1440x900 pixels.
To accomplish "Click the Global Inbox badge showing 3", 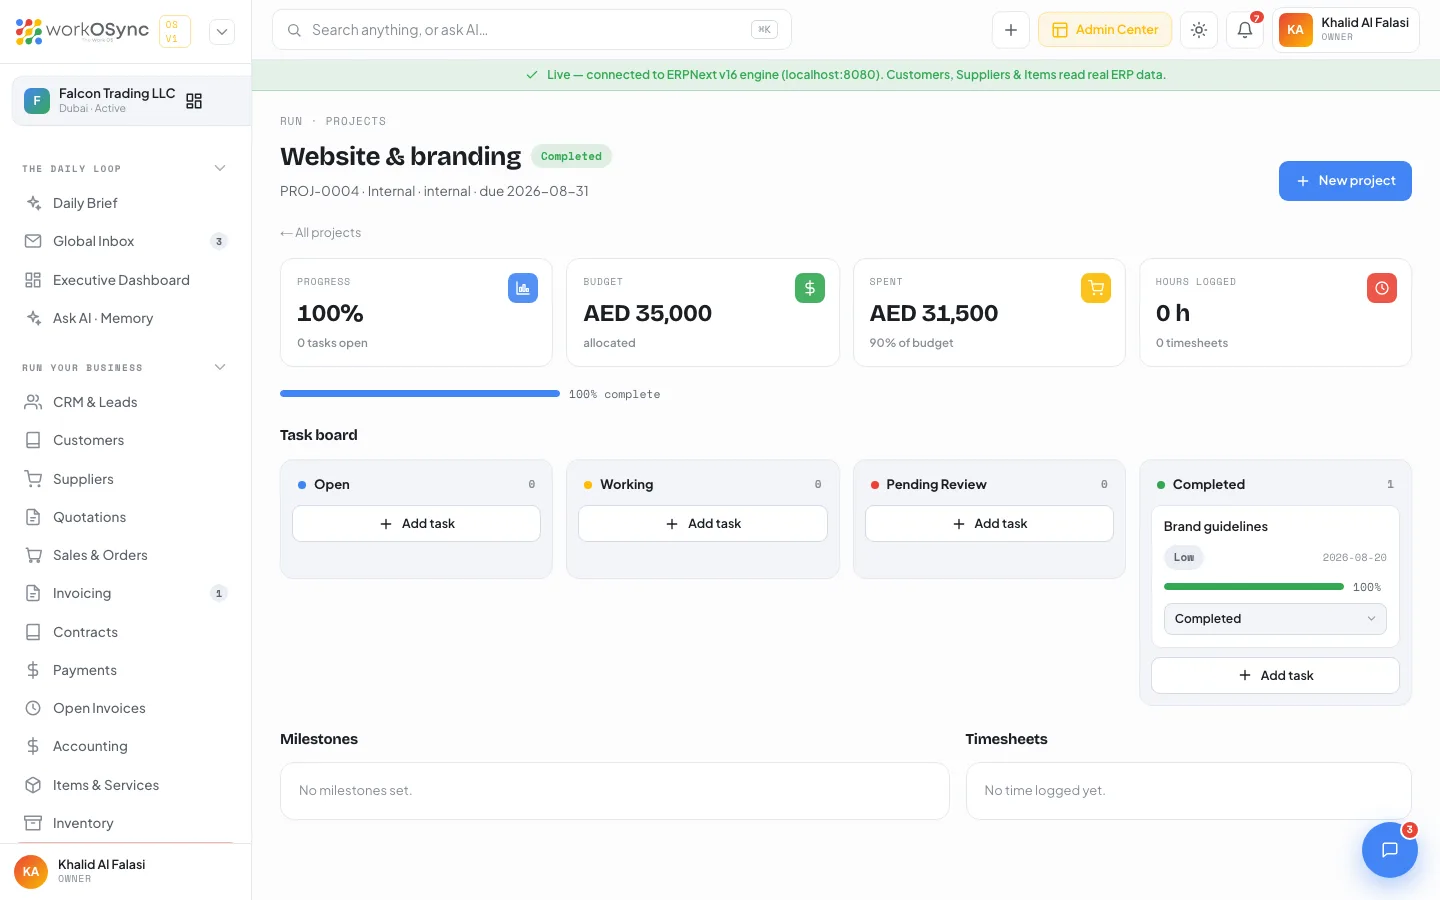I will 219,241.
